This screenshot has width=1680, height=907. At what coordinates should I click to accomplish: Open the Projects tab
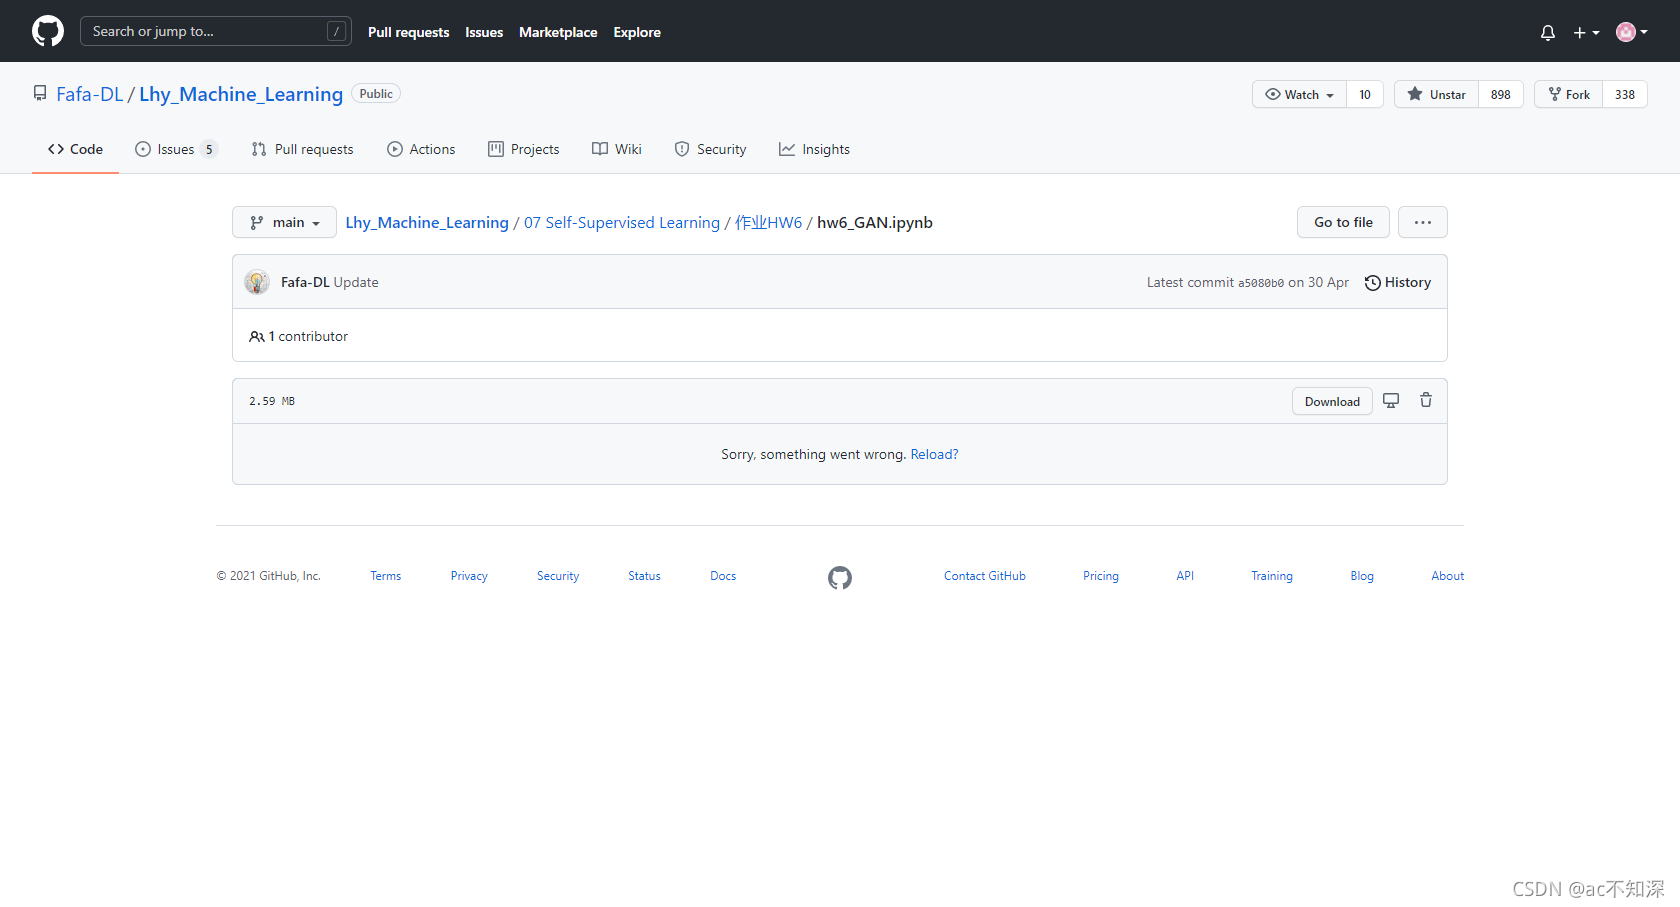click(x=523, y=149)
